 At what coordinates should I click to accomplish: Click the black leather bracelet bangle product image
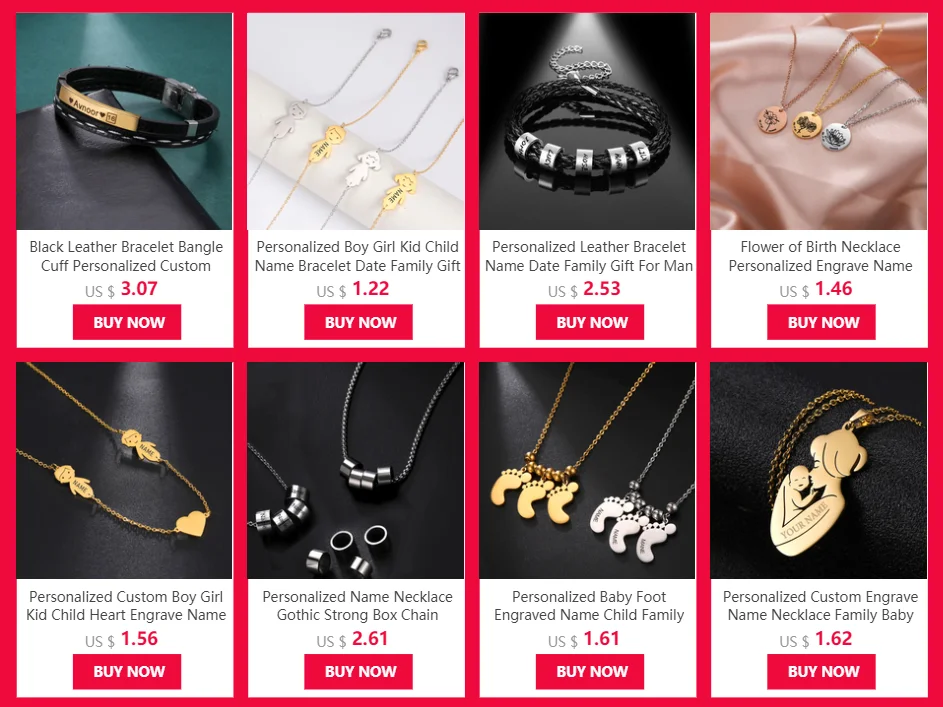[x=124, y=121]
